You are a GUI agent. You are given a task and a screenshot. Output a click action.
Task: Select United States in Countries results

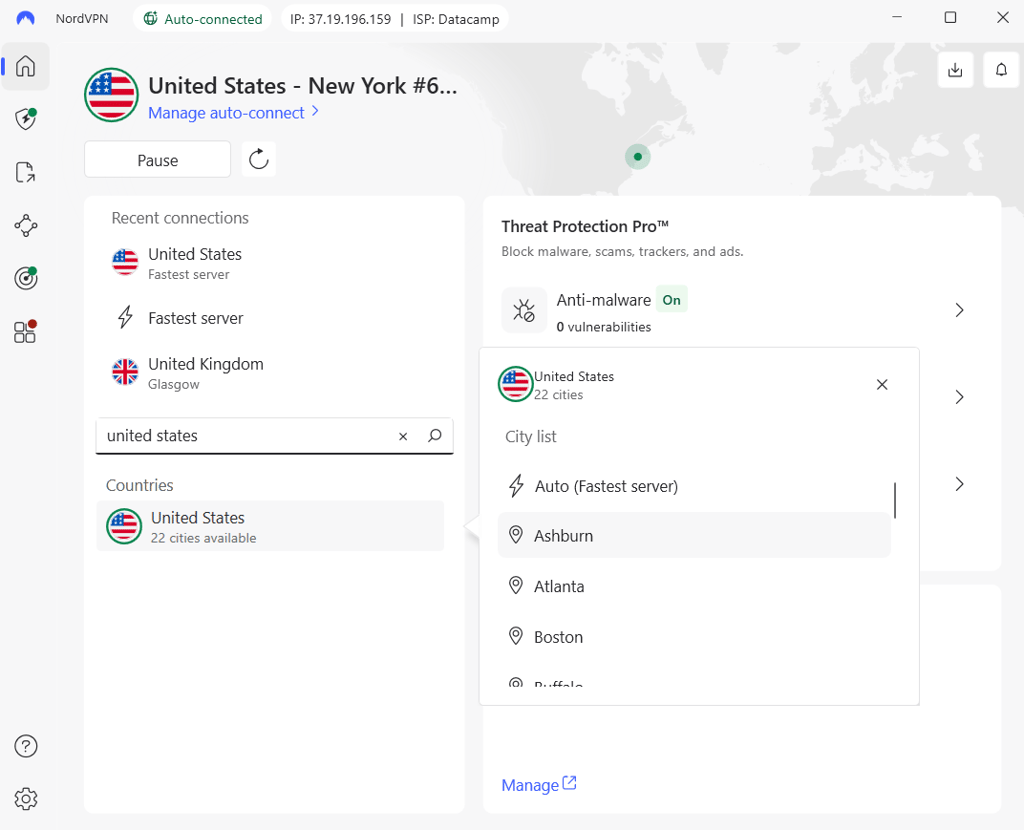click(x=270, y=526)
